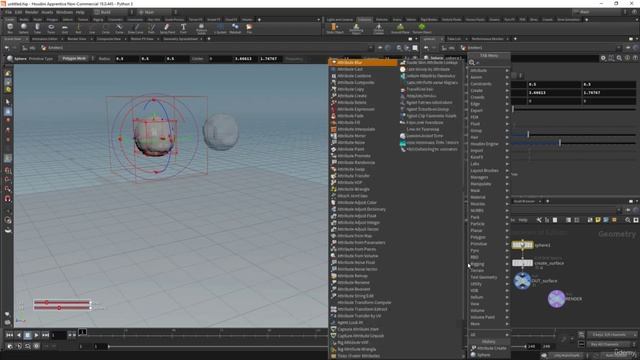Click the create_surface node in network
The width and height of the screenshot is (640, 360).
[x=522, y=263]
